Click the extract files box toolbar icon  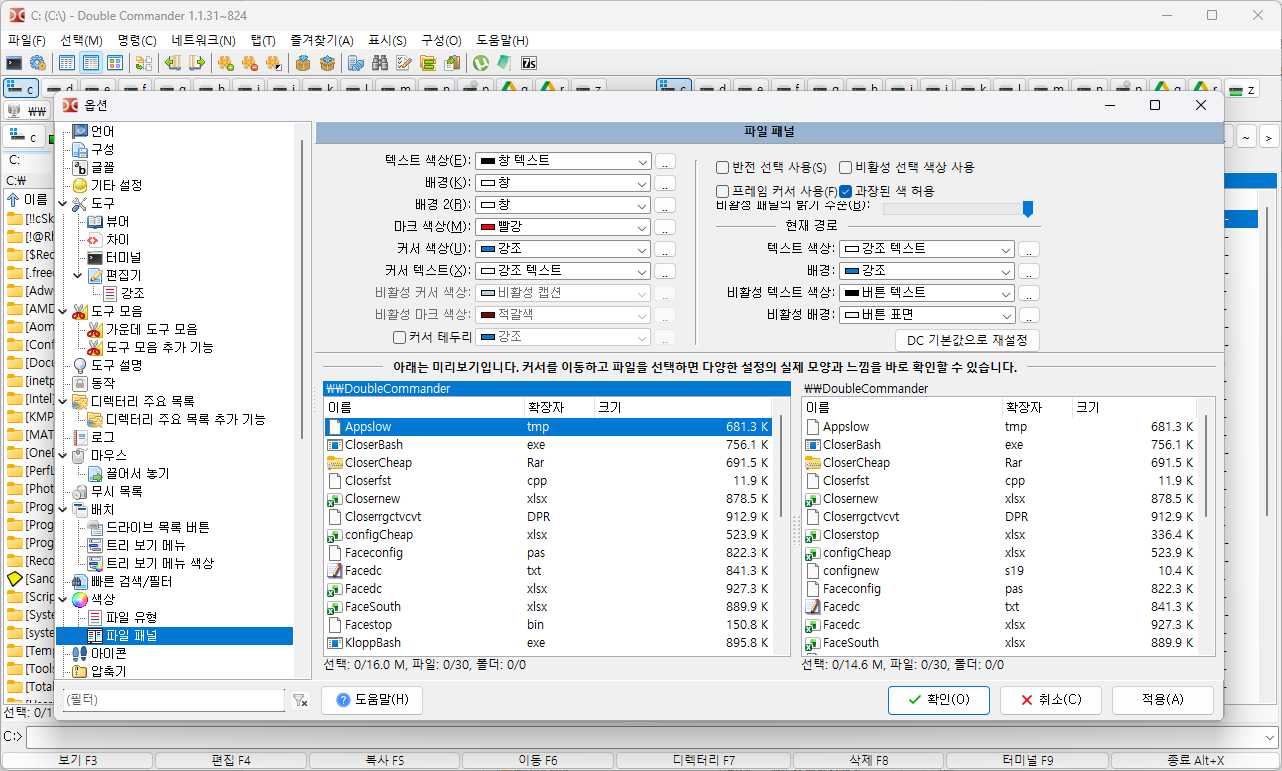[x=327, y=63]
